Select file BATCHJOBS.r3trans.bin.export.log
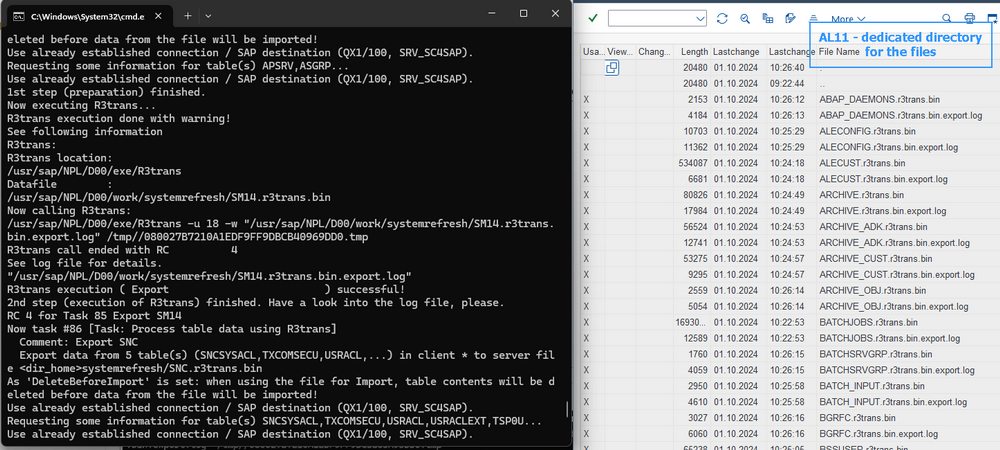Viewport: 1000px width, 450px height. (890, 338)
